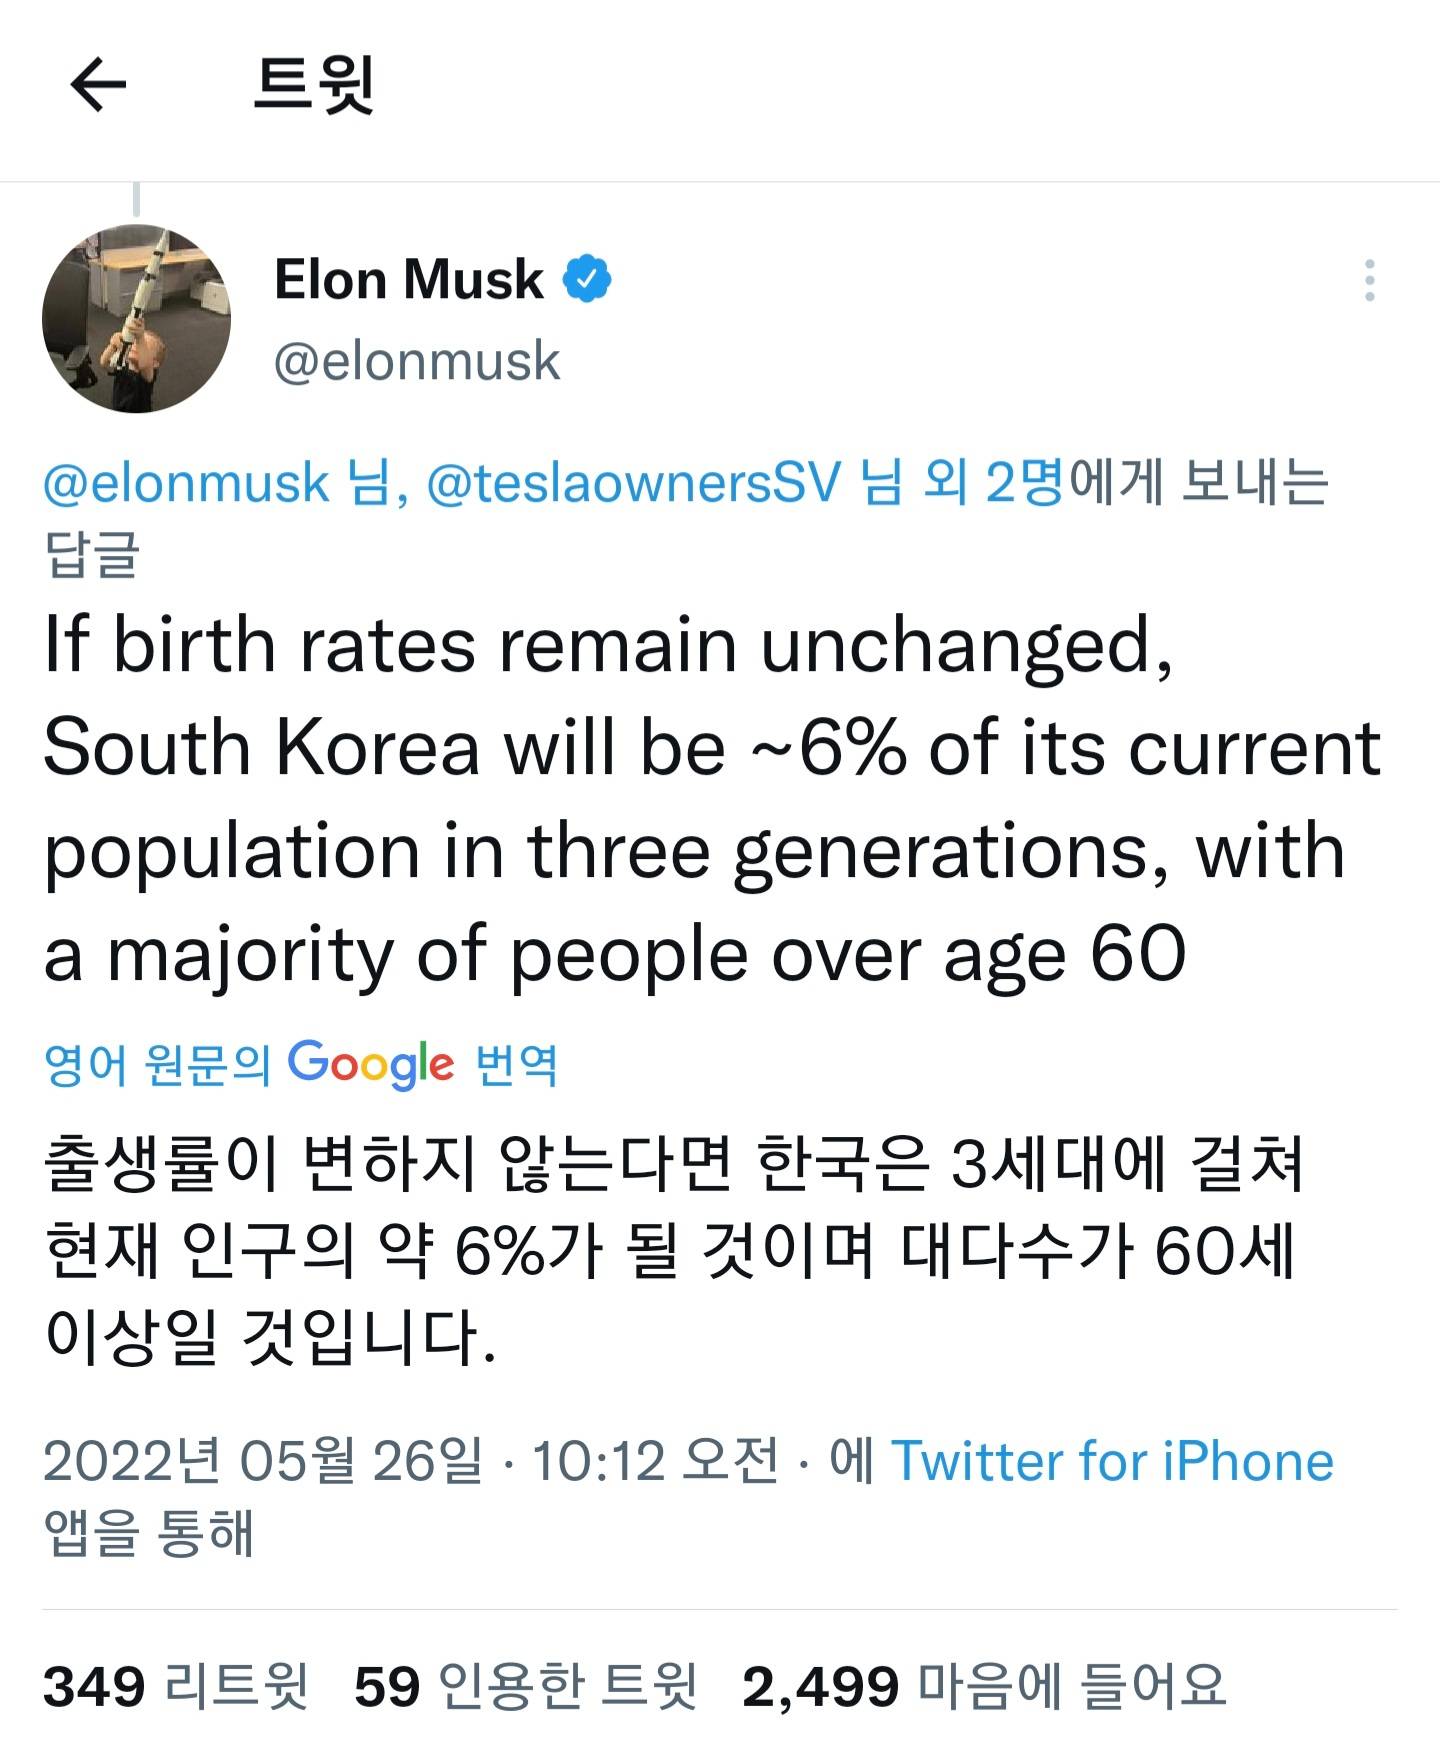Viewport: 1440px width, 1746px height.
Task: View the 59 quote tweets
Action: click(x=525, y=1686)
